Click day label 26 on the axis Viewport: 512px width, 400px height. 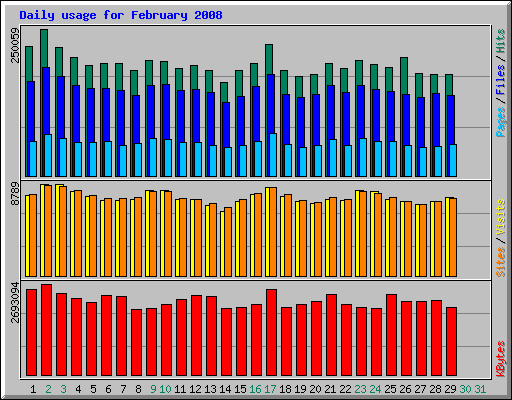point(405,389)
